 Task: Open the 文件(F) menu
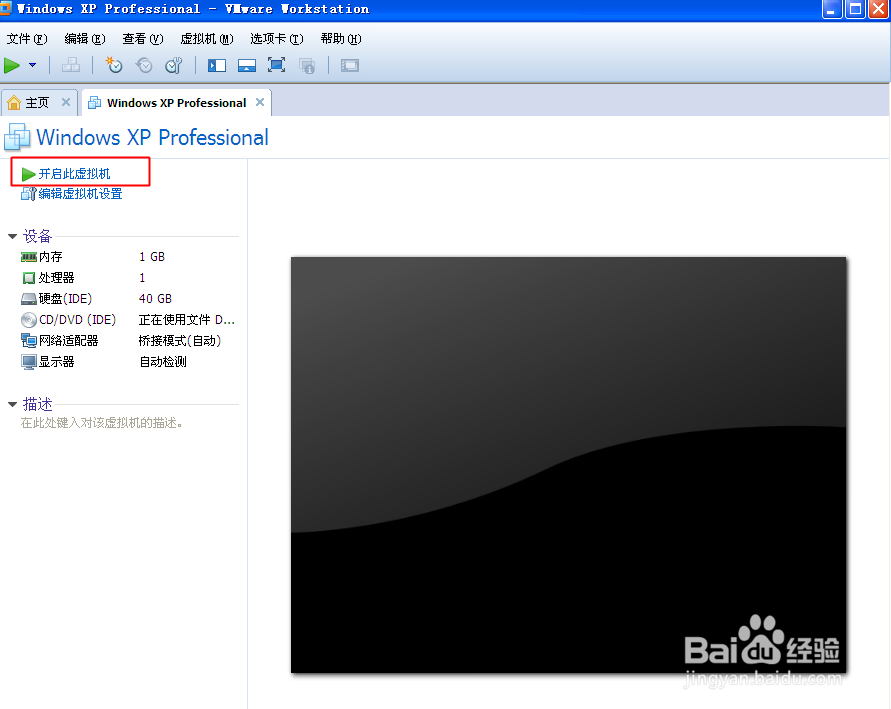point(27,39)
